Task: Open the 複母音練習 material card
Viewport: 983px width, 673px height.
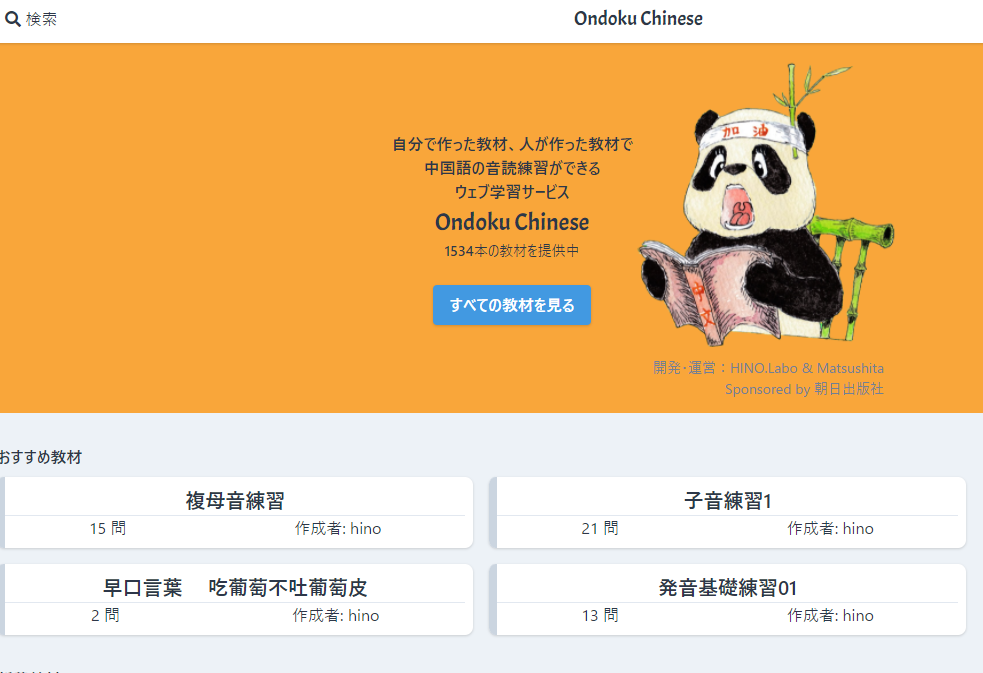Action: point(235,513)
